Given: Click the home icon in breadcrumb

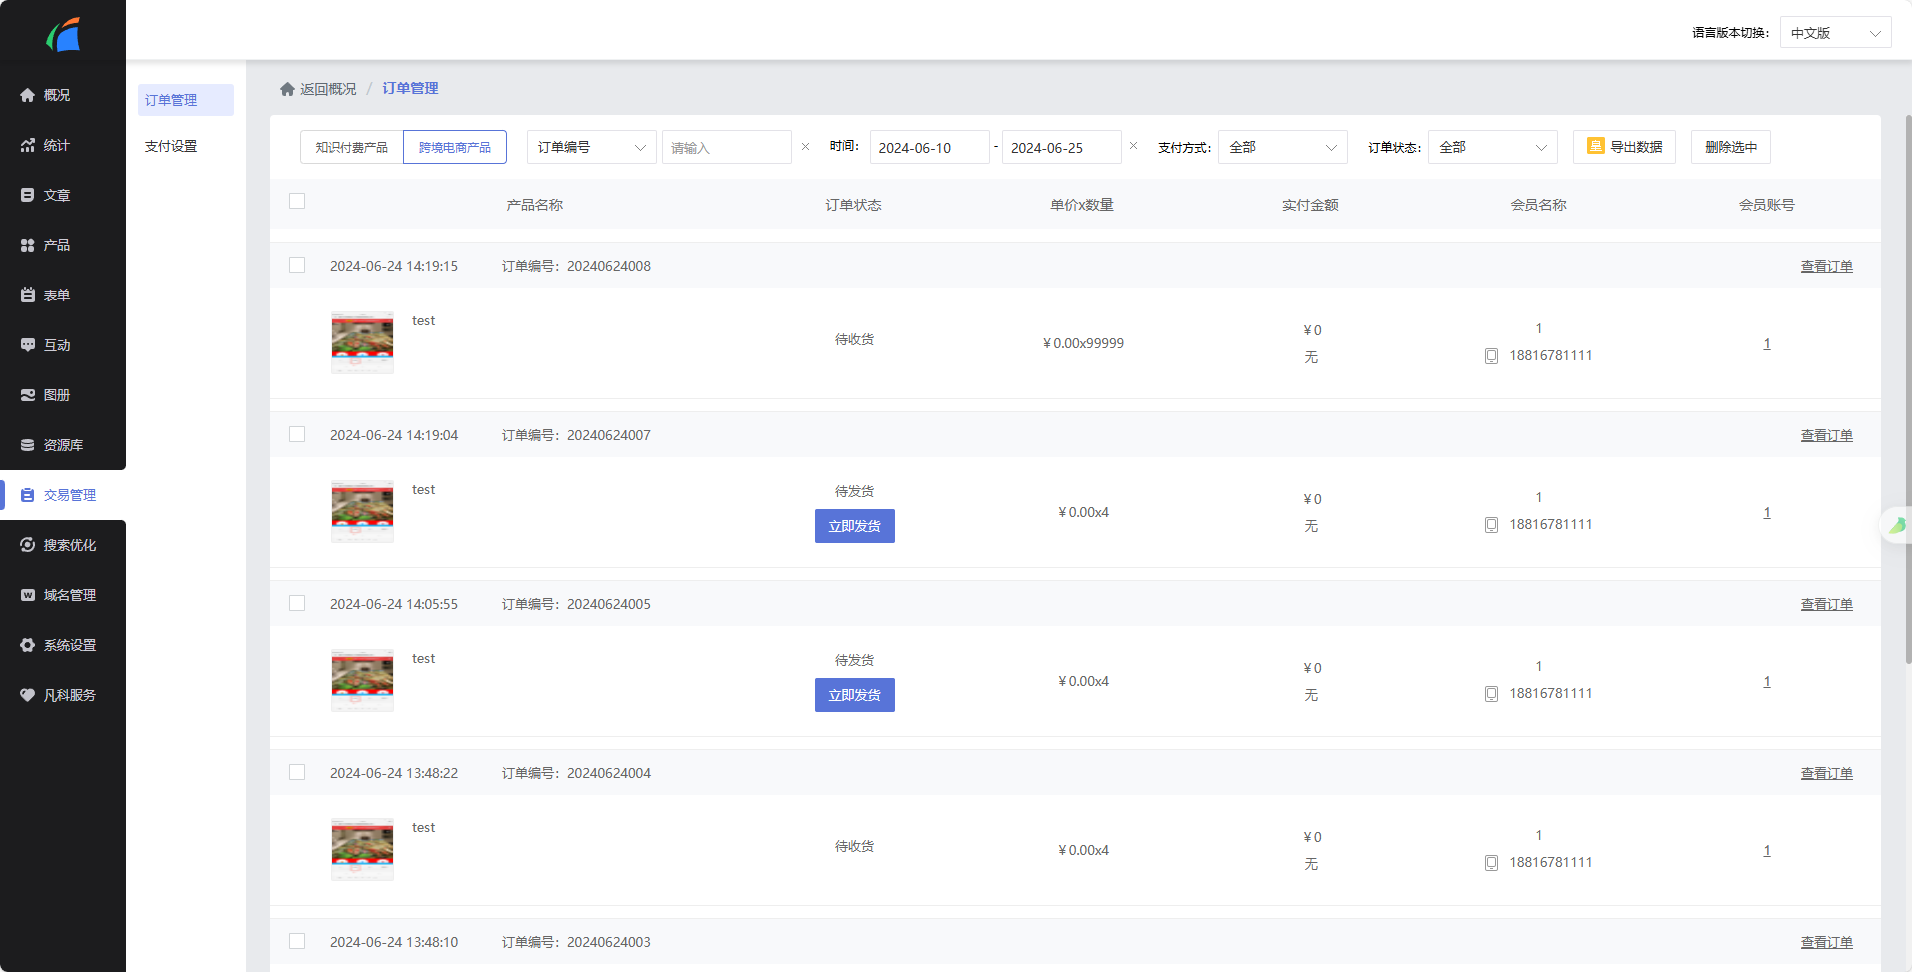Looking at the screenshot, I should click(x=287, y=89).
